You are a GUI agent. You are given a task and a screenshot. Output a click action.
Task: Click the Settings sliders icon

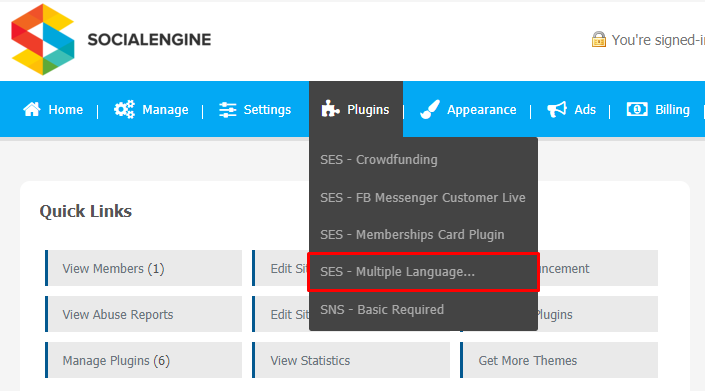tap(228, 110)
